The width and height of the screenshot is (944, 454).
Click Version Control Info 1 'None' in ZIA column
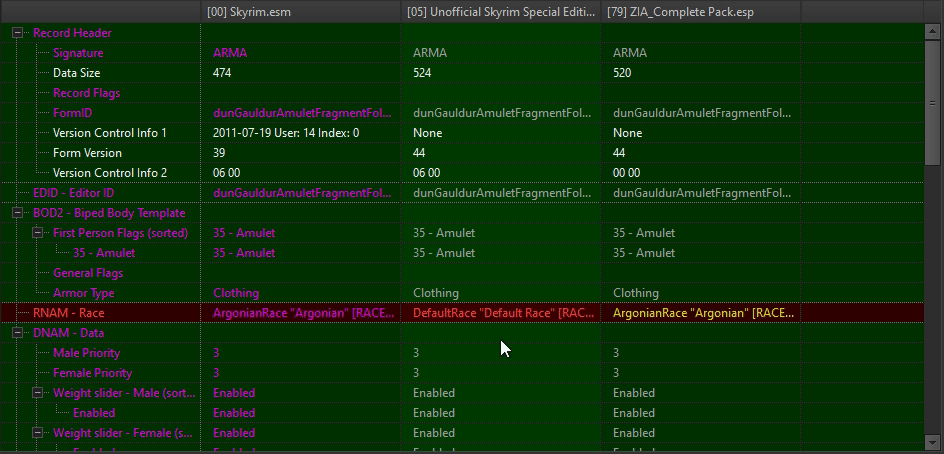[627, 132]
